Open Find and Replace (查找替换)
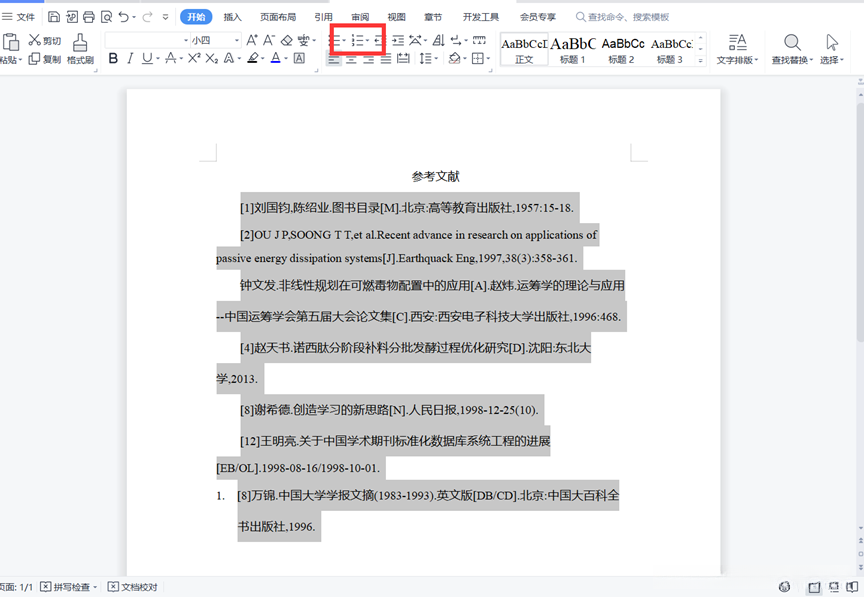Viewport: 864px width, 597px height. (x=792, y=49)
